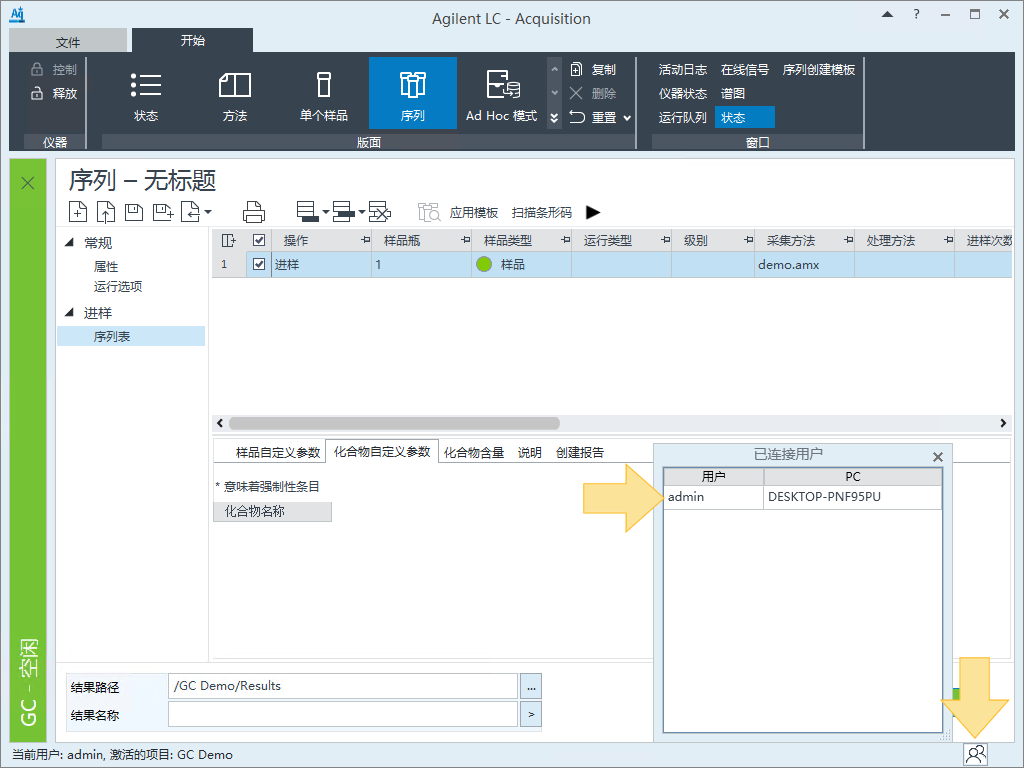Screen dimensions: 1024x768
Task: Select 运行选项 in the tree
Action: point(118,287)
